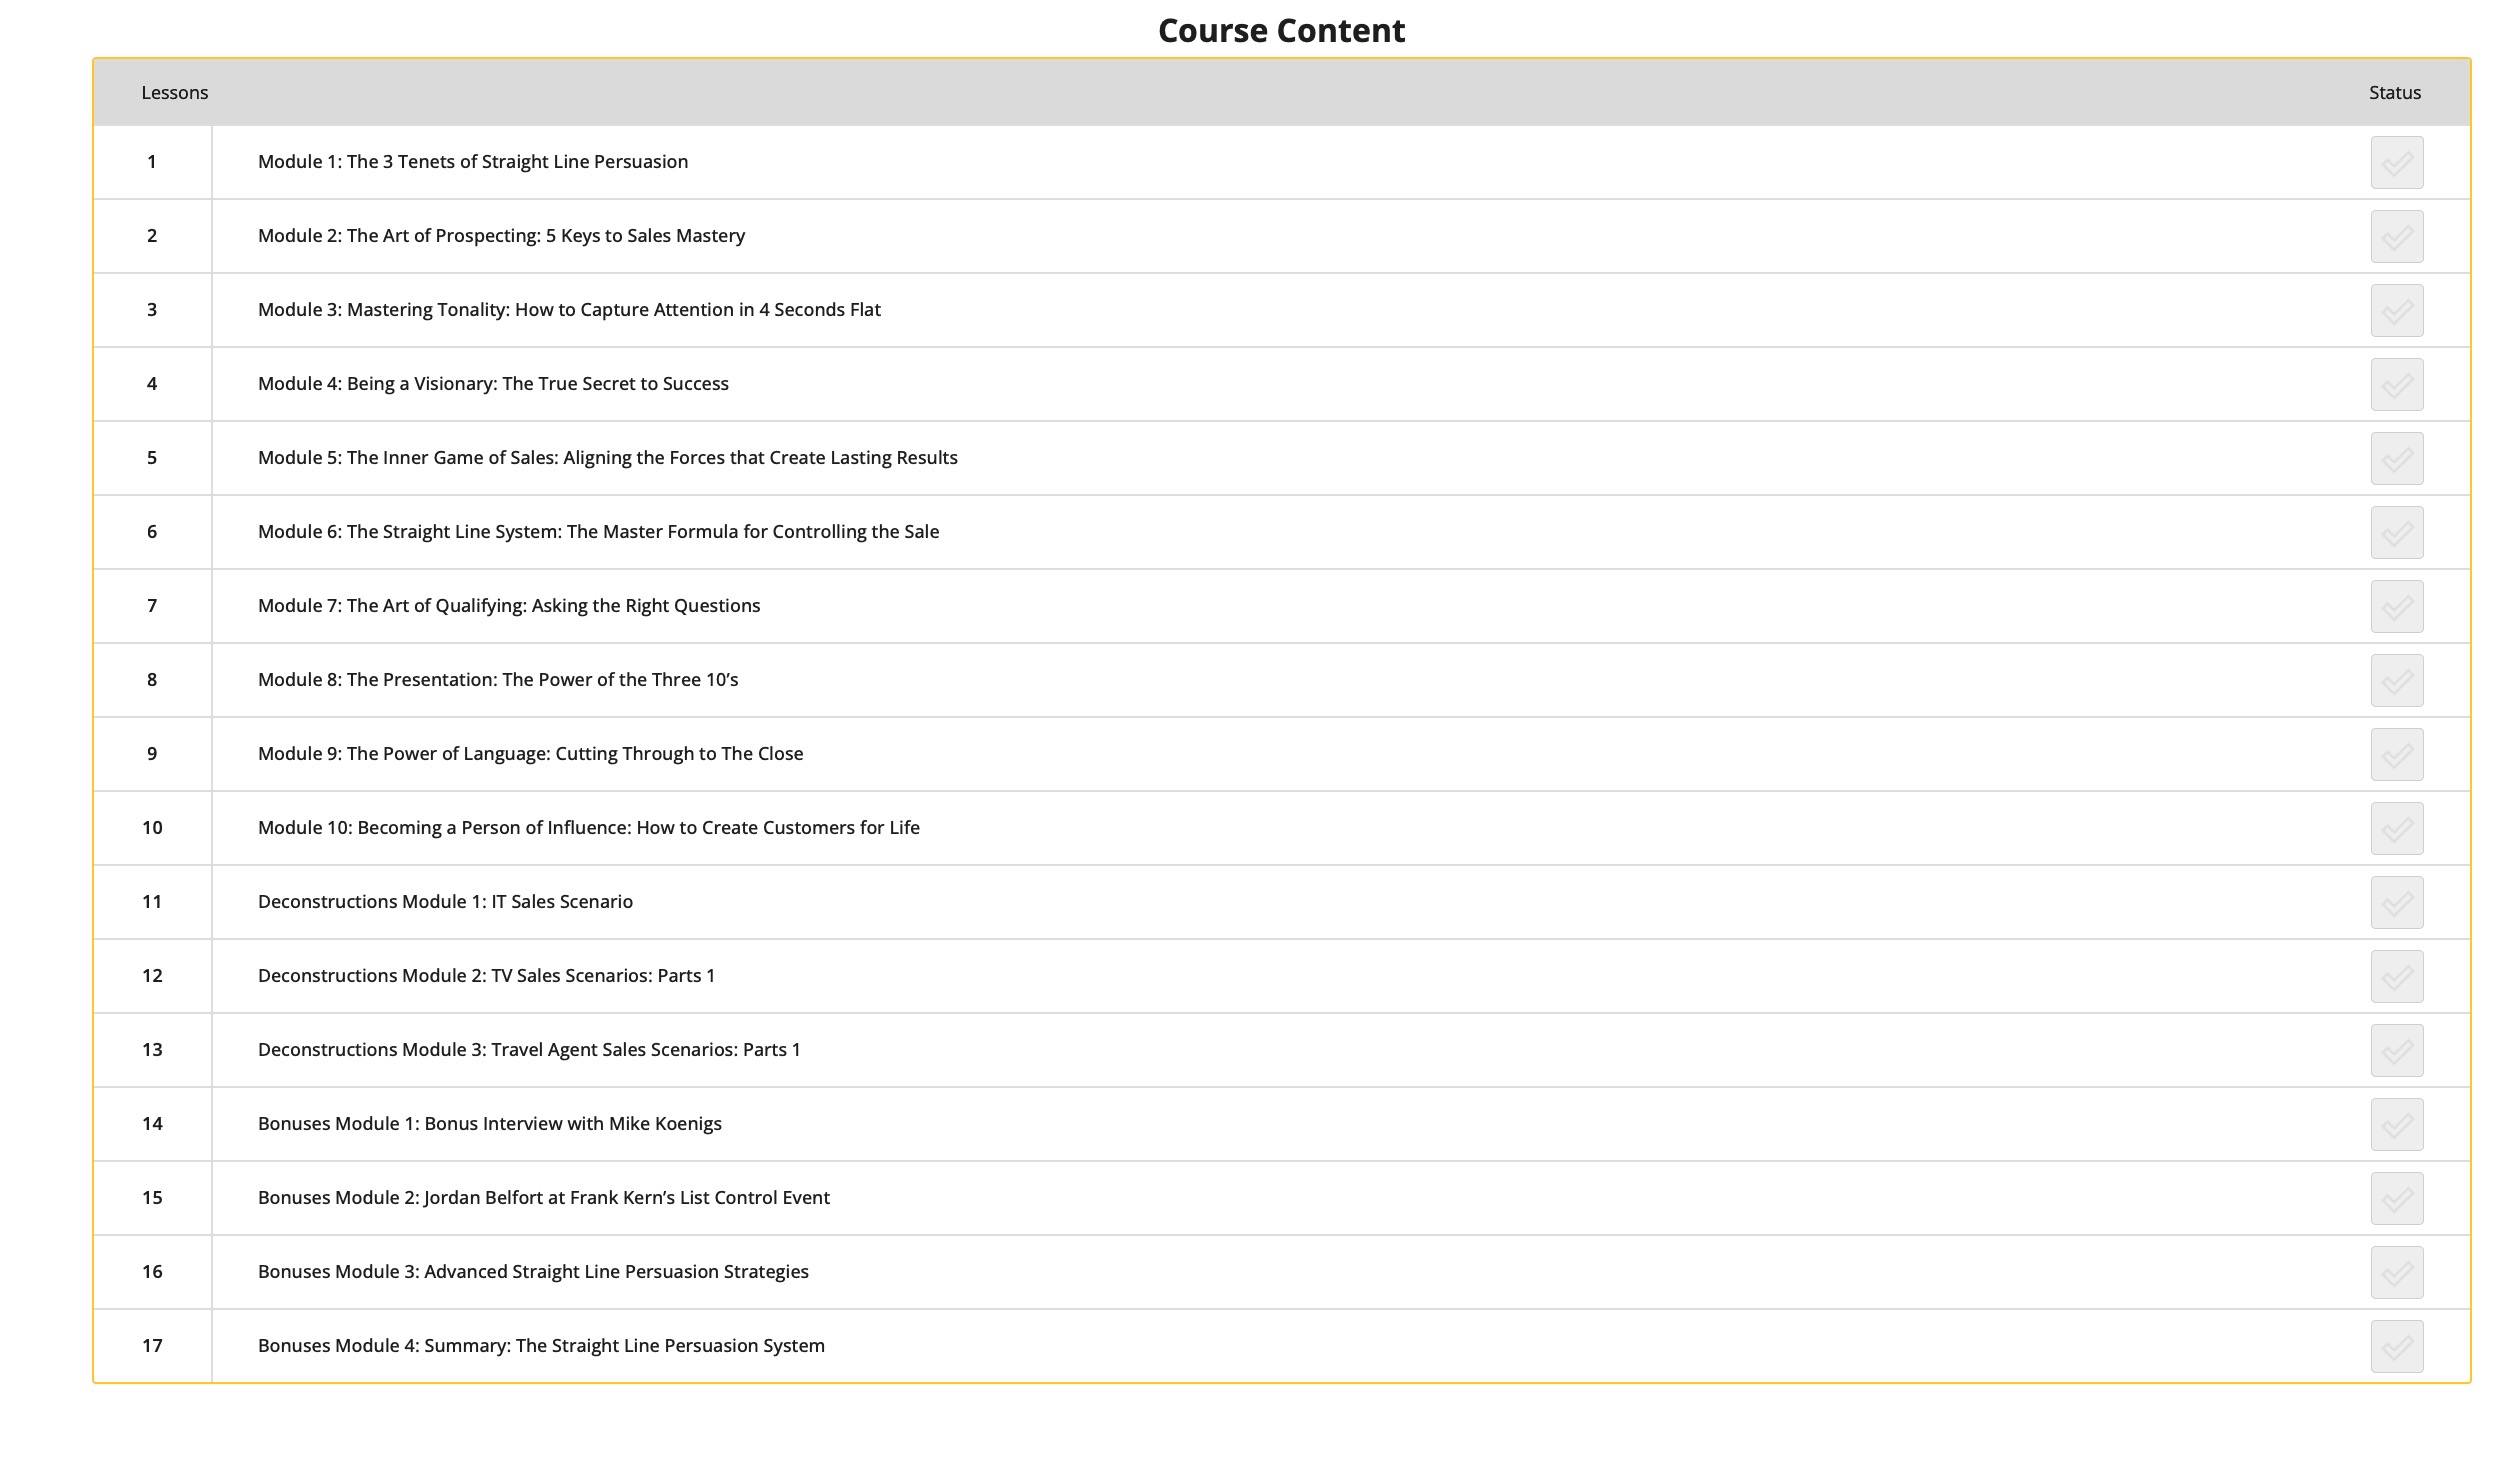Open Module 7: The Art of Qualifying
2520x1466 pixels.
click(x=509, y=606)
